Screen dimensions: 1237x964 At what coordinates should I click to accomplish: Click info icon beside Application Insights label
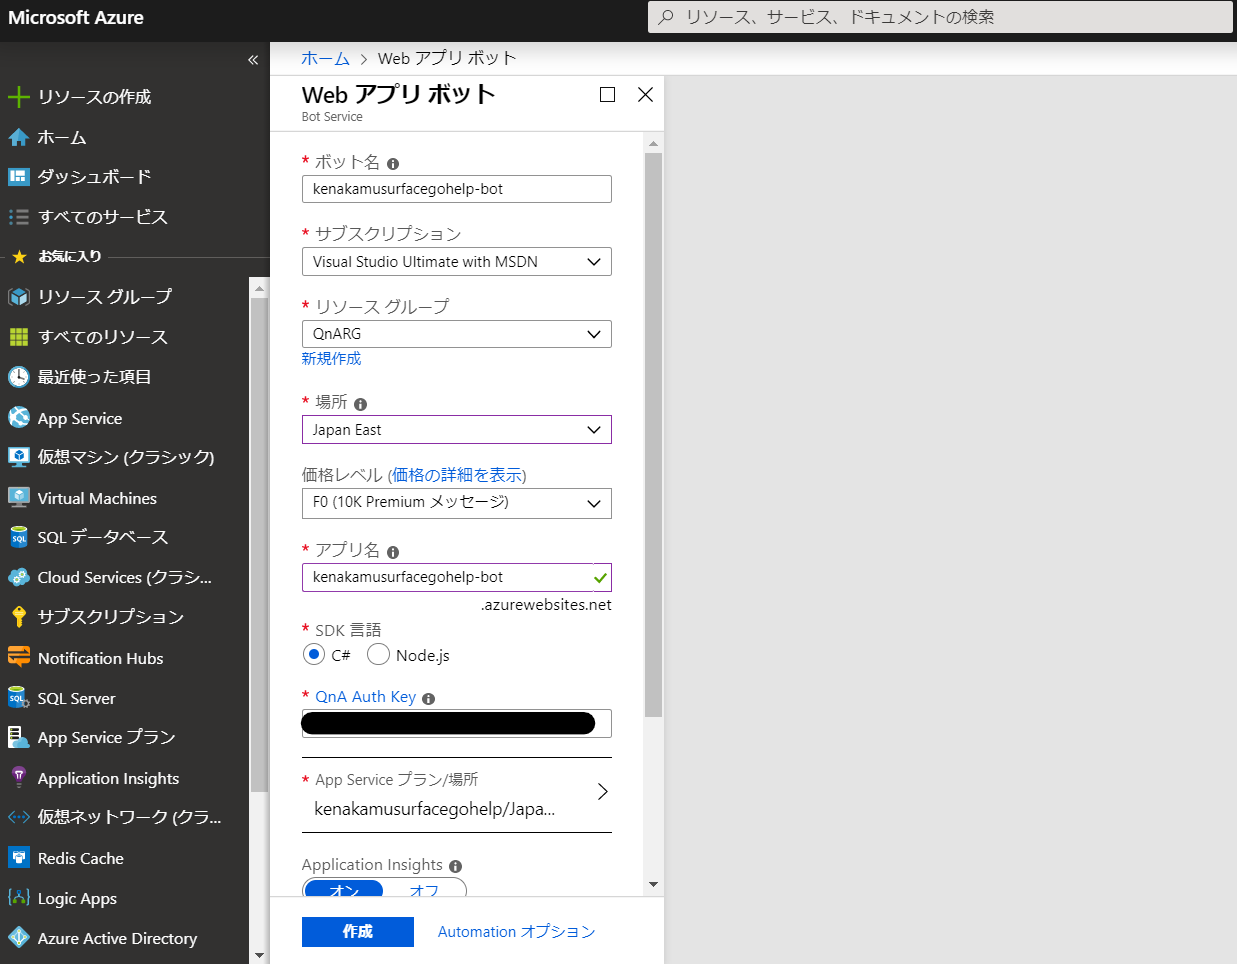[x=455, y=867]
